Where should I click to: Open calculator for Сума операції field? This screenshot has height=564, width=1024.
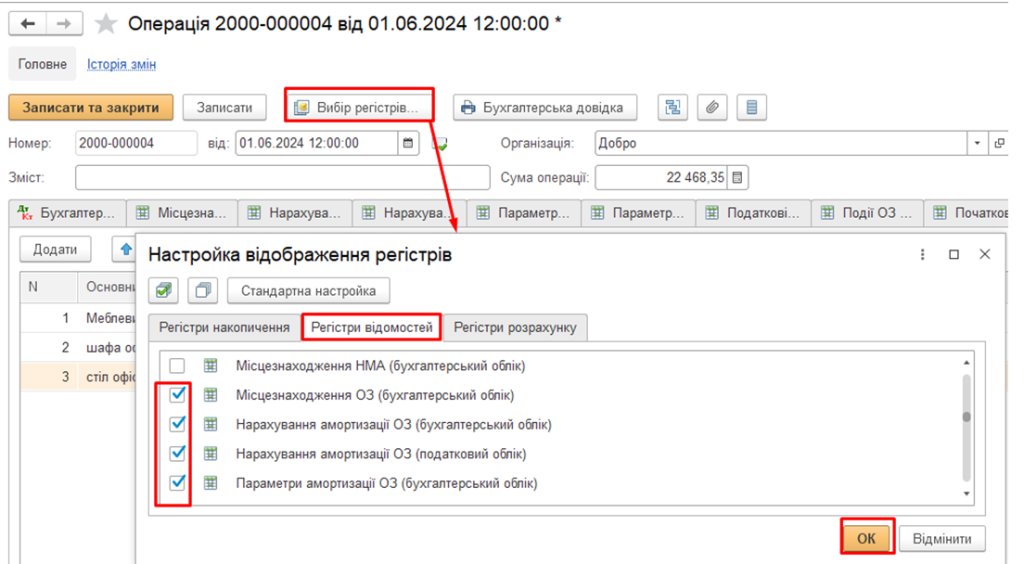click(738, 178)
